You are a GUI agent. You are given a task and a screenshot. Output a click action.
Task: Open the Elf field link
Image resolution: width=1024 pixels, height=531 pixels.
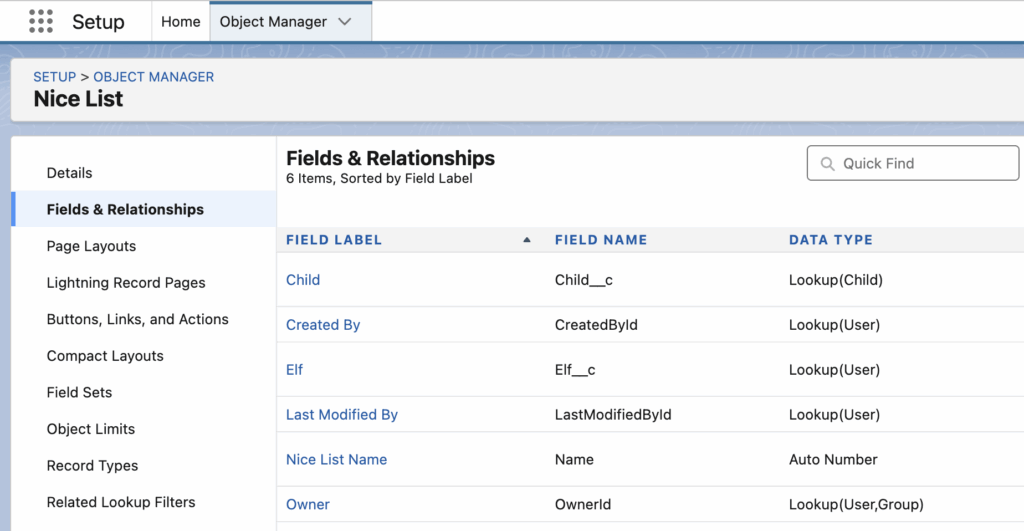pyautogui.click(x=294, y=370)
